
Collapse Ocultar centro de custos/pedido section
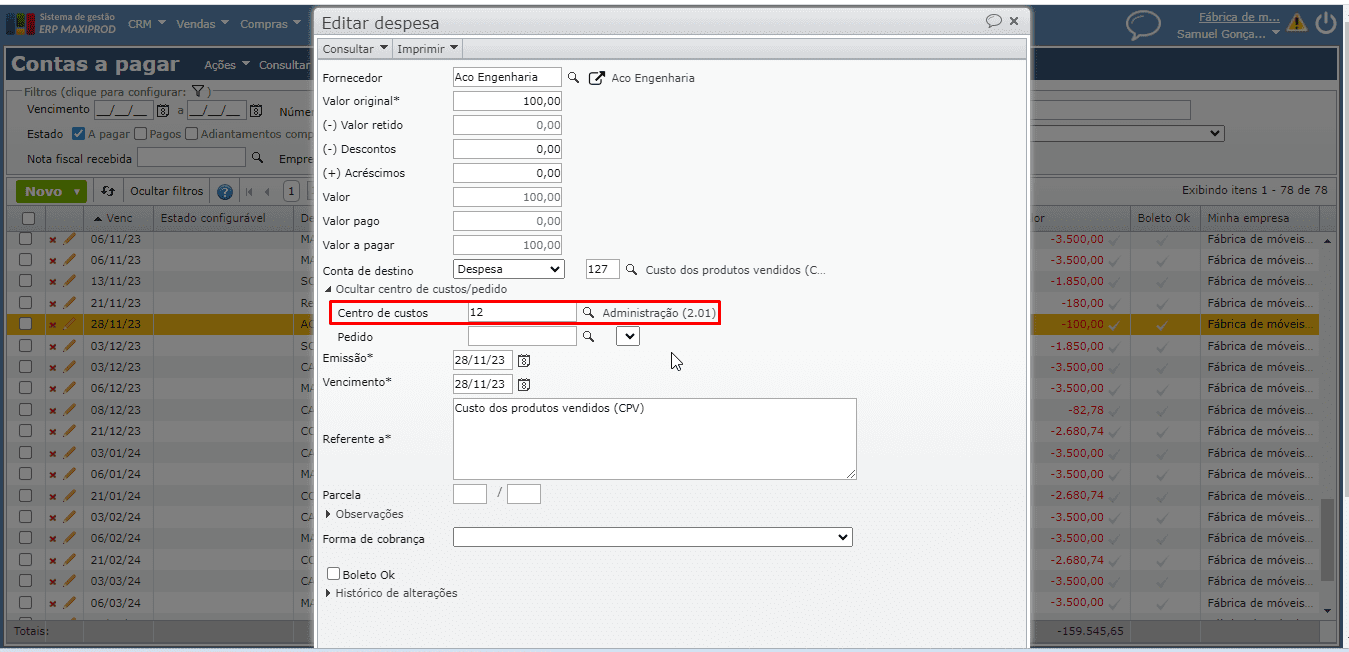pos(415,289)
